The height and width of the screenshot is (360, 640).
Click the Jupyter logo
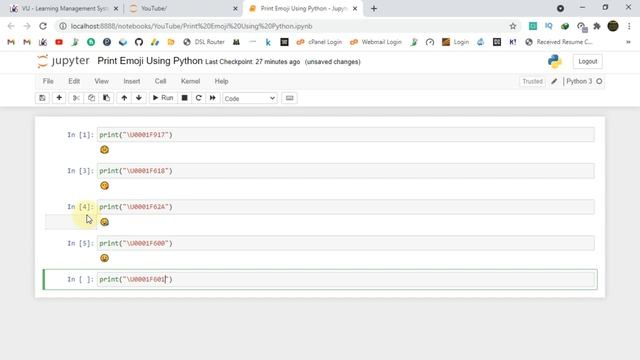click(x=63, y=61)
